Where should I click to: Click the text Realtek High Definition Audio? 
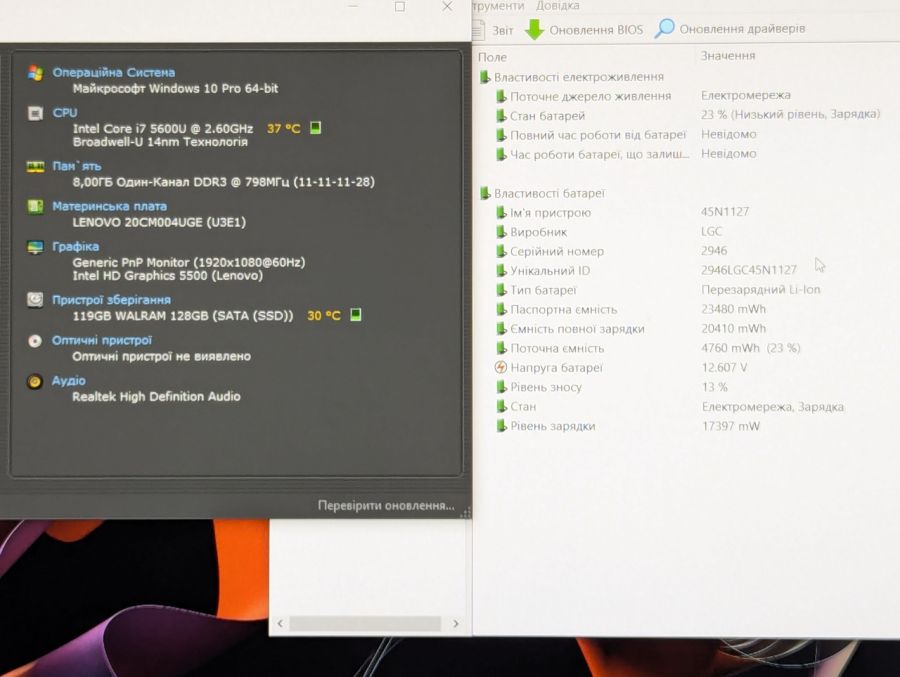(x=156, y=396)
